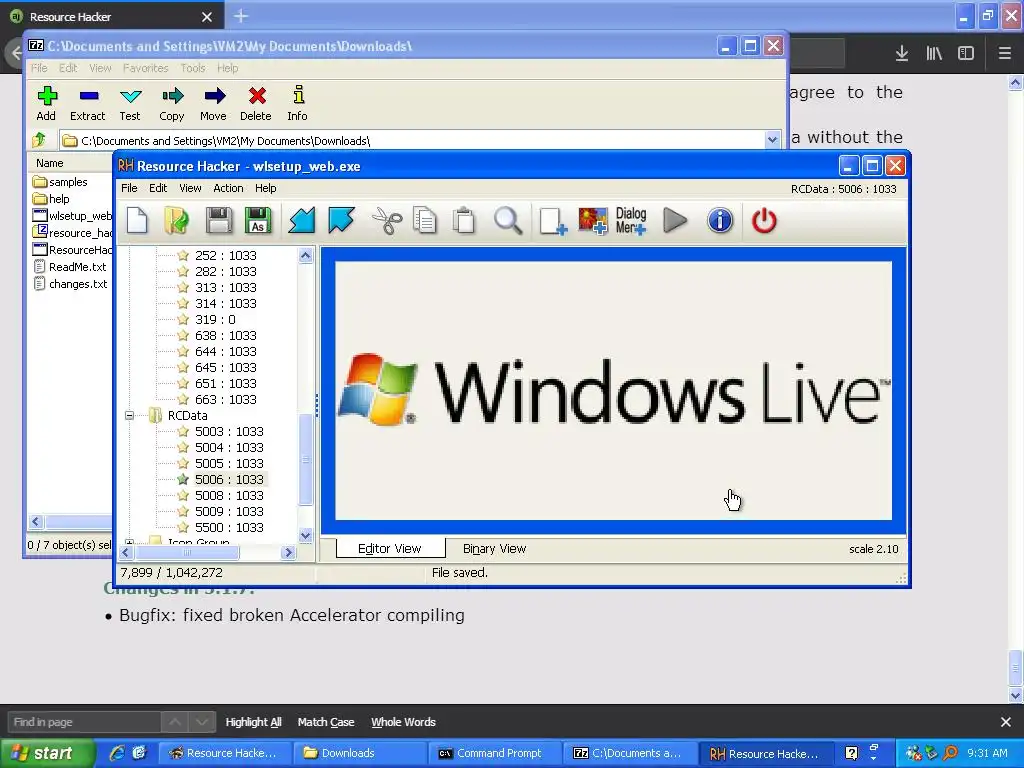Click the Info icon in 7-Zip

click(298, 103)
